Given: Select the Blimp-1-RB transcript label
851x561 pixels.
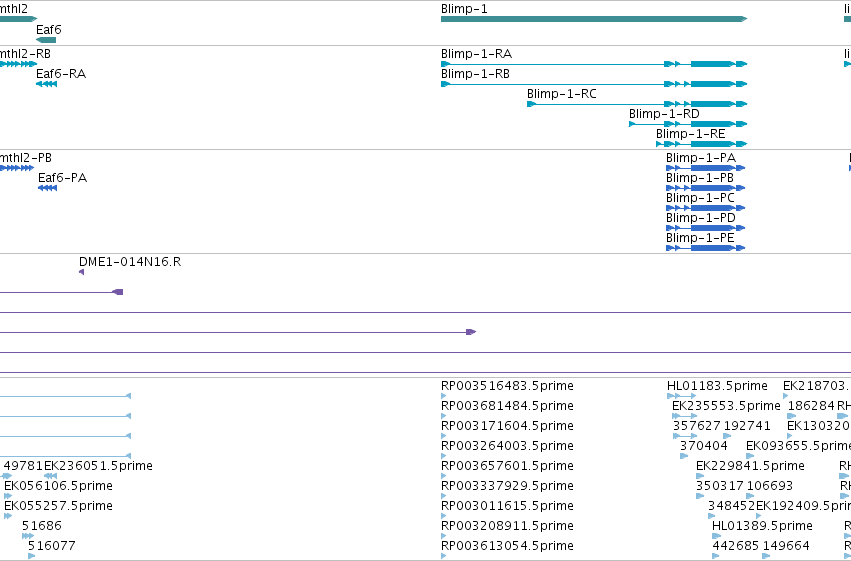Looking at the screenshot, I should click(475, 74).
